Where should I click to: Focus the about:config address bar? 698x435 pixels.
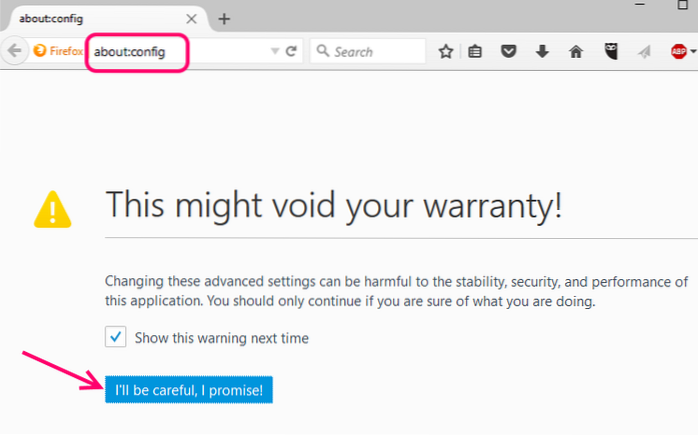point(180,51)
